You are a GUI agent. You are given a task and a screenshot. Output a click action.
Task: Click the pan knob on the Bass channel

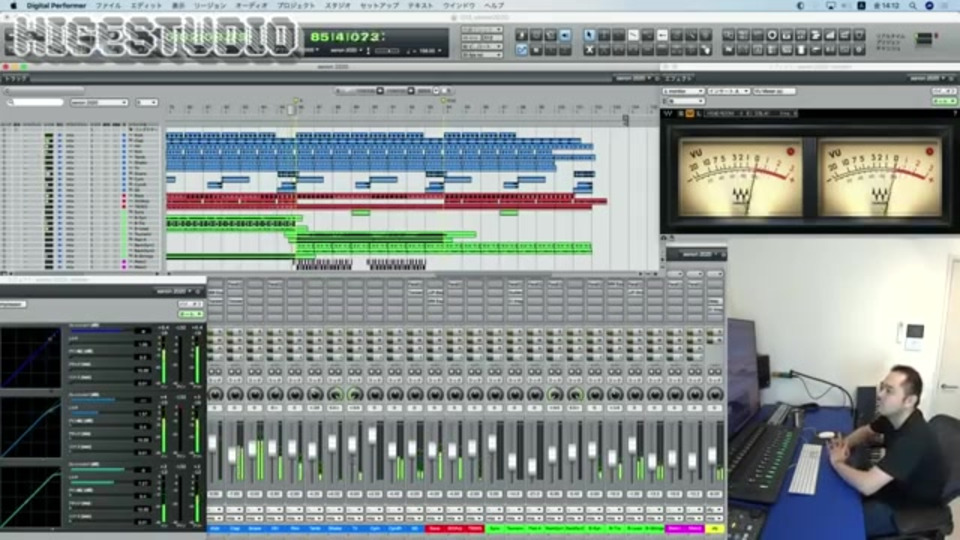[x=436, y=394]
